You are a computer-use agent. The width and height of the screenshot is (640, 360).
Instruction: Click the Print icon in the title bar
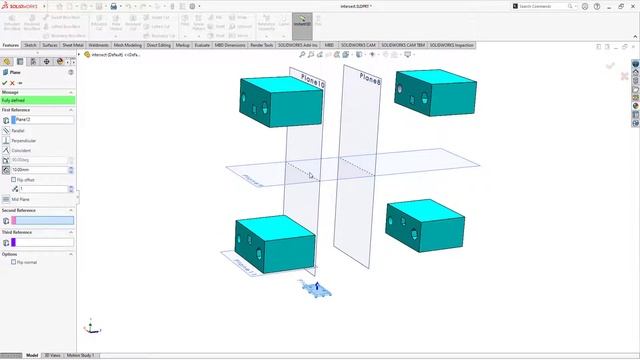pos(114,7)
